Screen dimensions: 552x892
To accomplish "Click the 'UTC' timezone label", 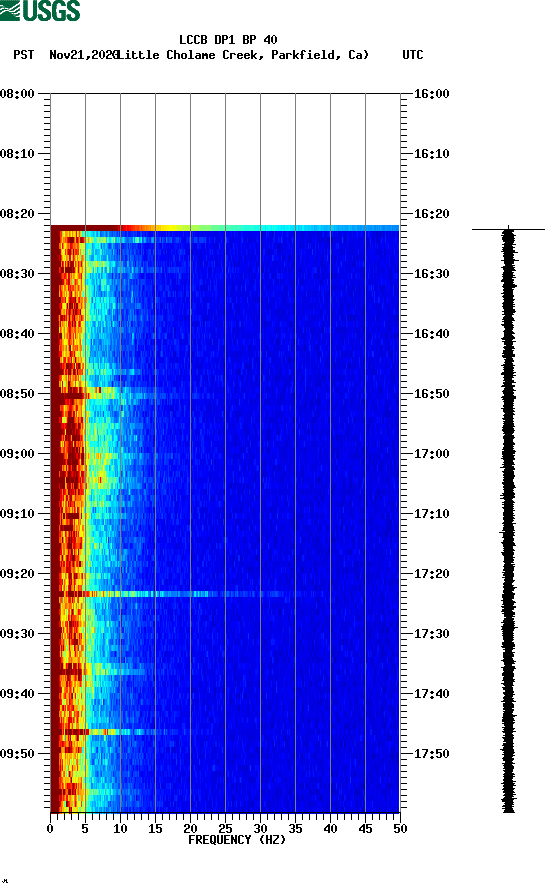I will (413, 55).
